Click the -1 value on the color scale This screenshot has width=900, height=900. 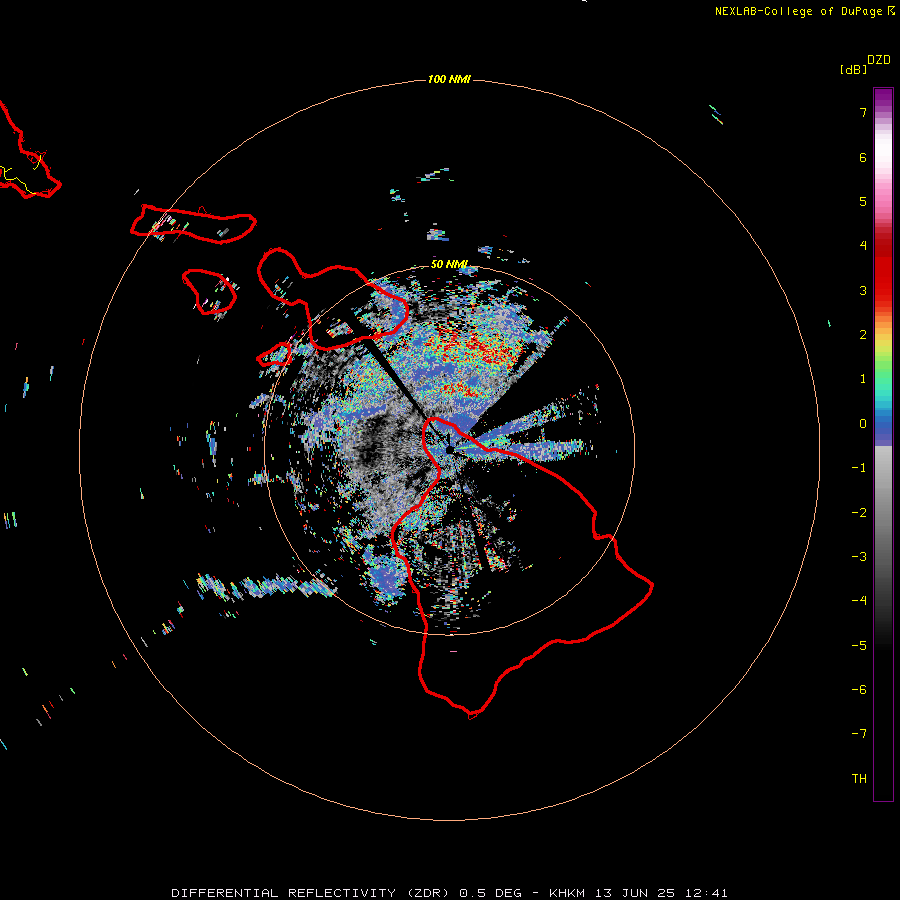pos(859,468)
